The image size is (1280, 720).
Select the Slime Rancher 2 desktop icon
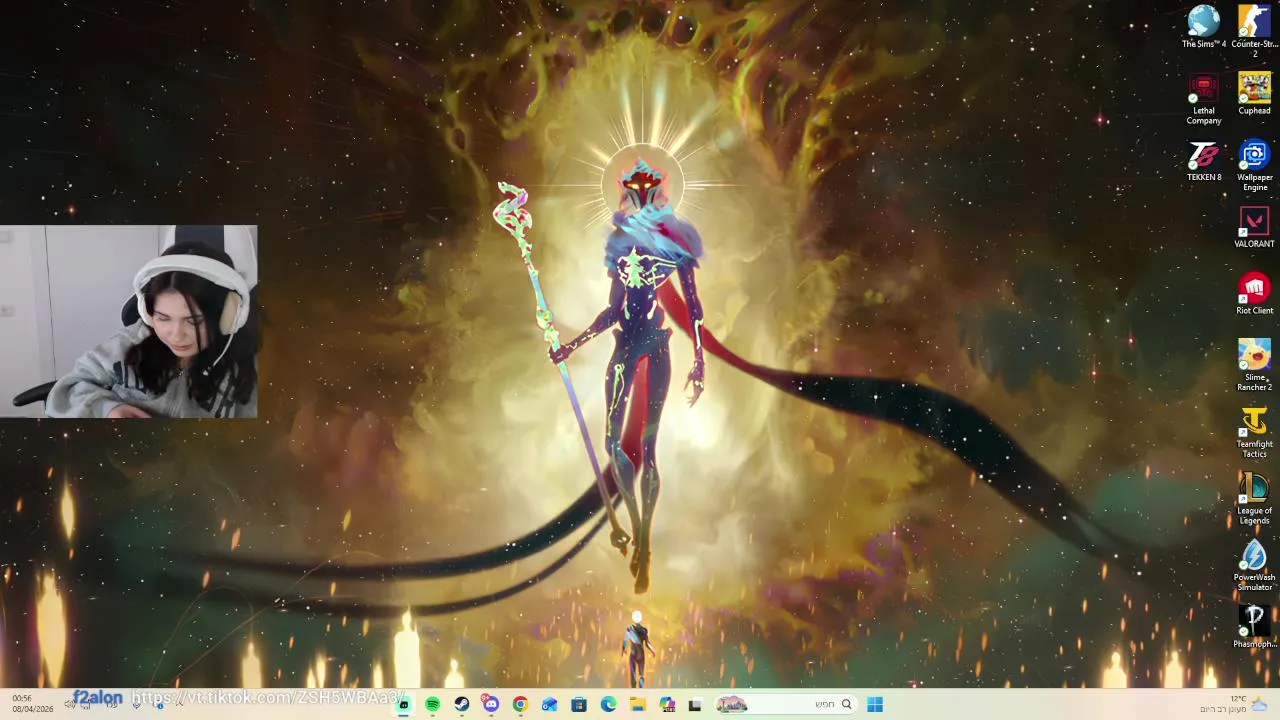coord(1254,365)
